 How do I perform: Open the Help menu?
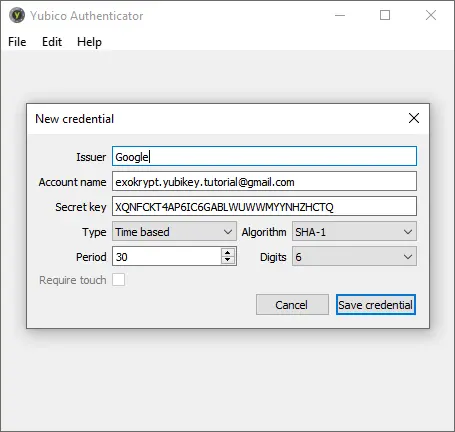coord(89,42)
